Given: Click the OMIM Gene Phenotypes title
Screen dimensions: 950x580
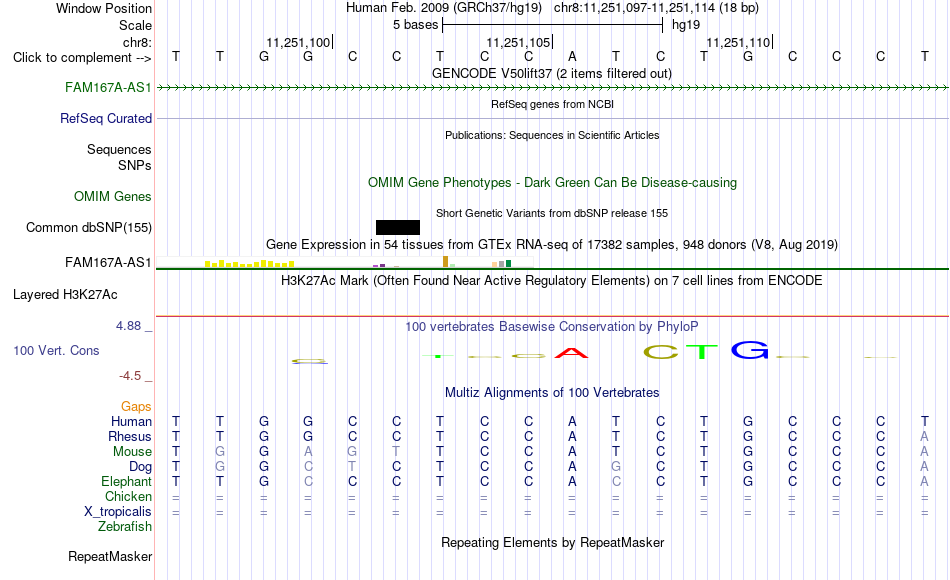Looking at the screenshot, I should click(x=552, y=182).
